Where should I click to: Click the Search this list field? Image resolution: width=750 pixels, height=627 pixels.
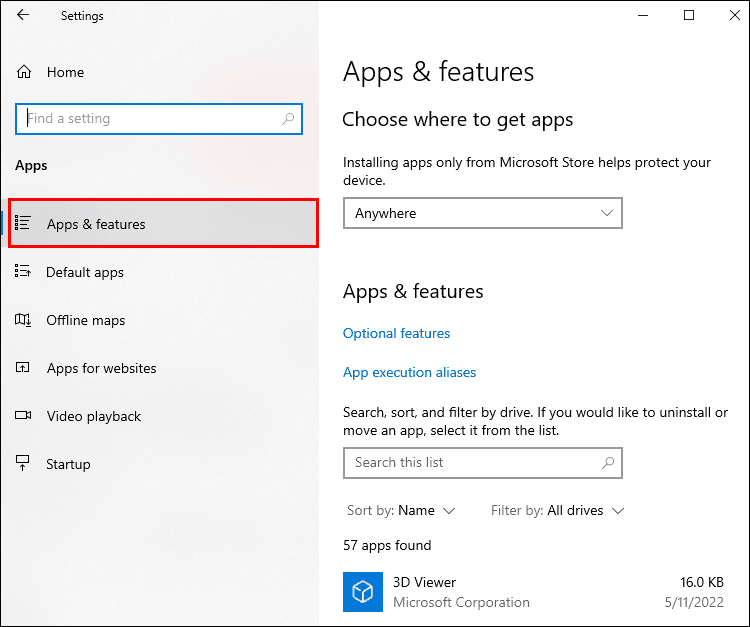(x=483, y=462)
